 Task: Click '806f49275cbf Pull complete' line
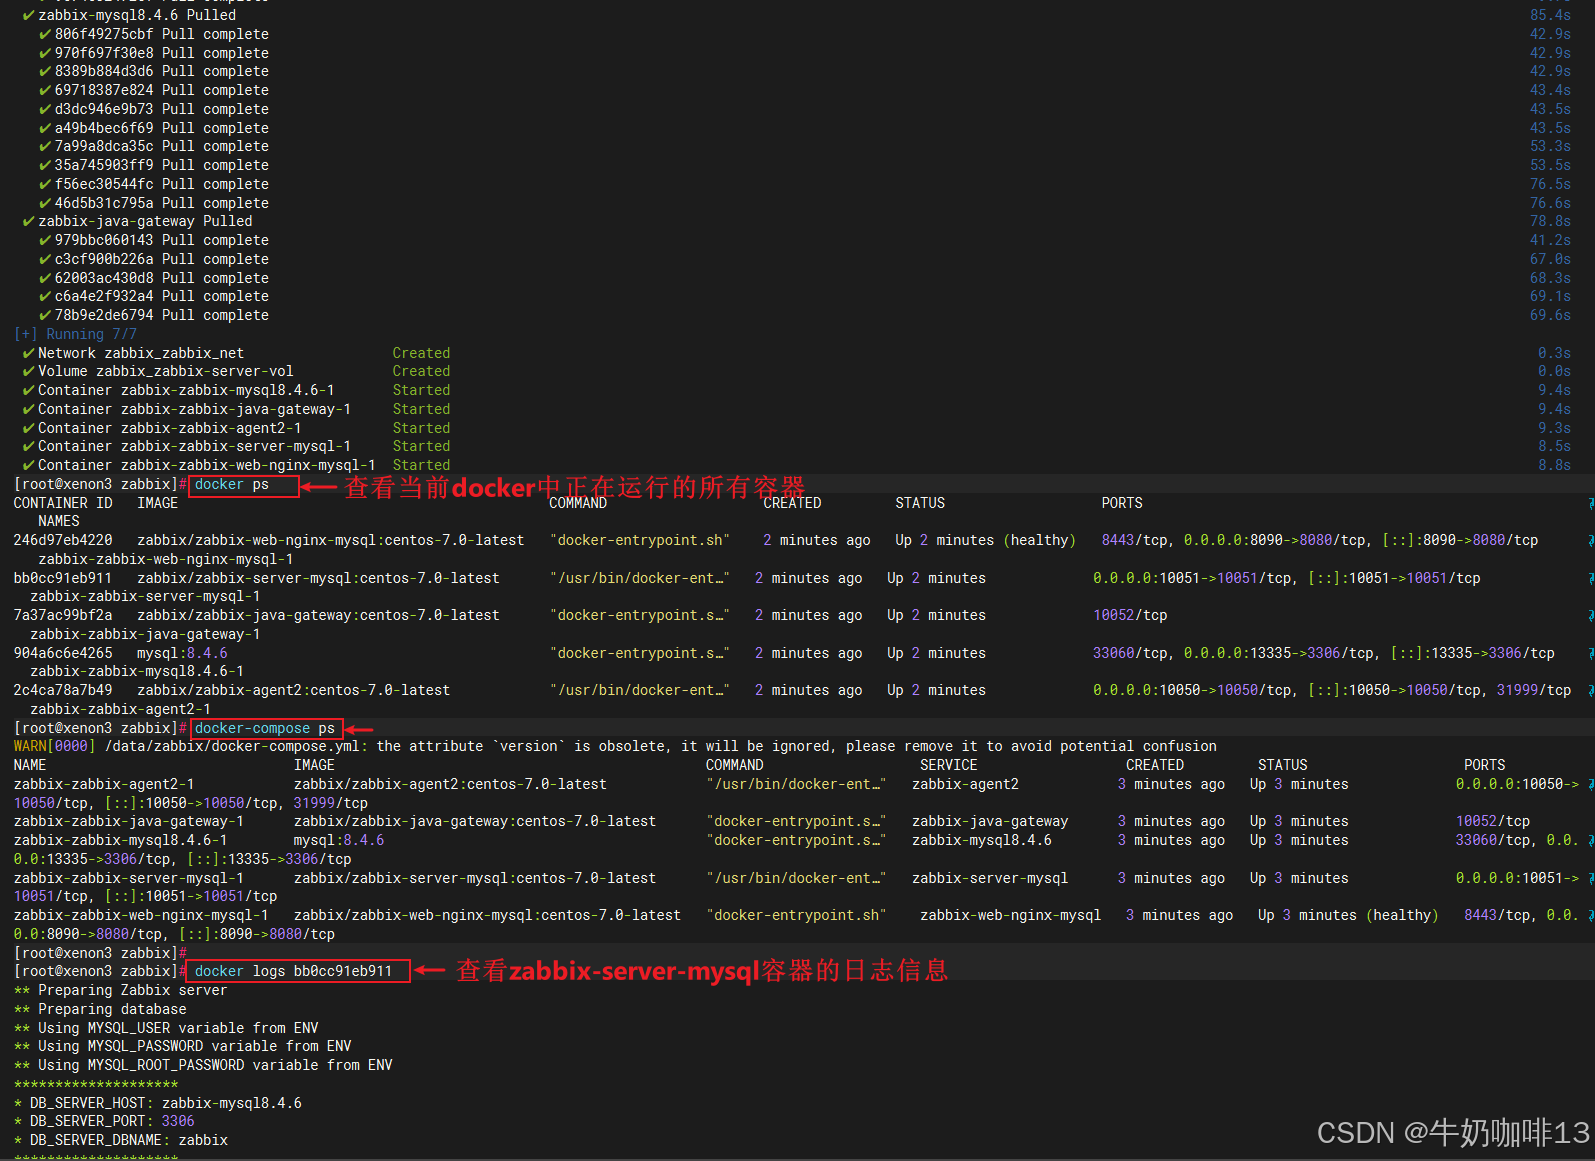[x=154, y=34]
